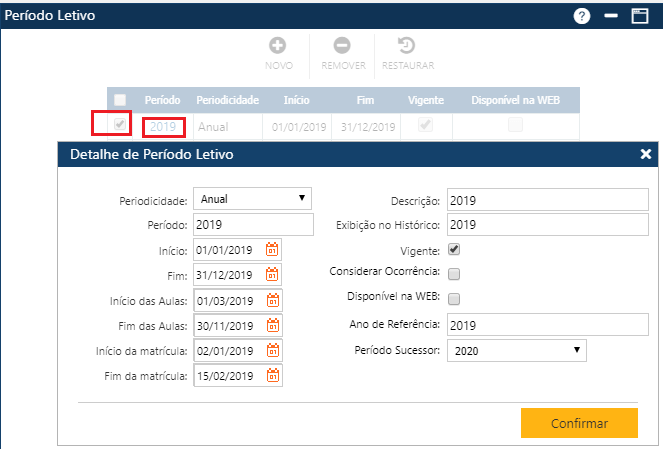Click the Descrição input field
Screen dimensions: 666x449
[547, 200]
